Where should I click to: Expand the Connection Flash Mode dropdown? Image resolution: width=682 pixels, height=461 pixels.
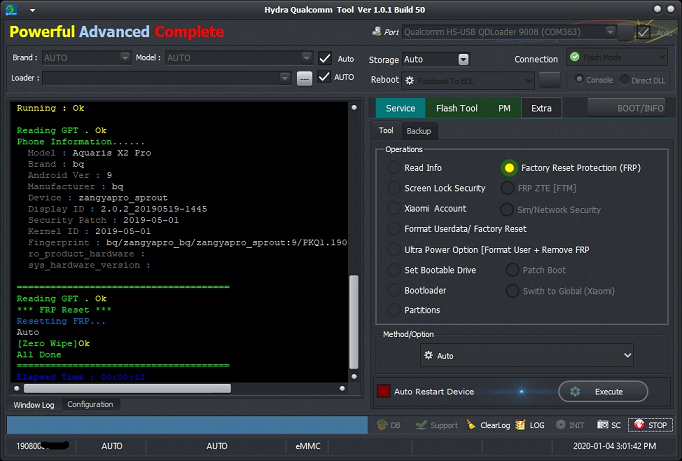tap(662, 57)
